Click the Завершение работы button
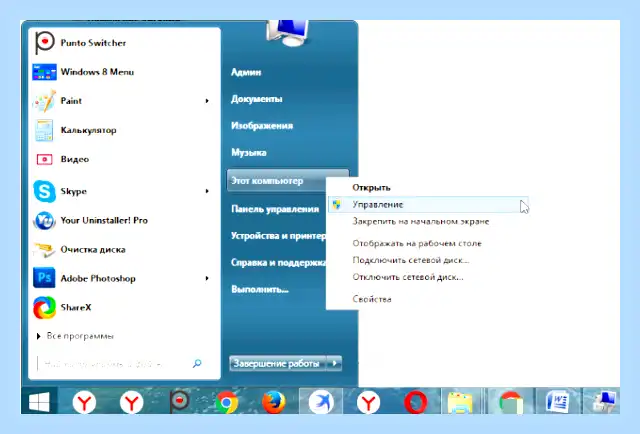This screenshot has width=640, height=434. click(278, 363)
